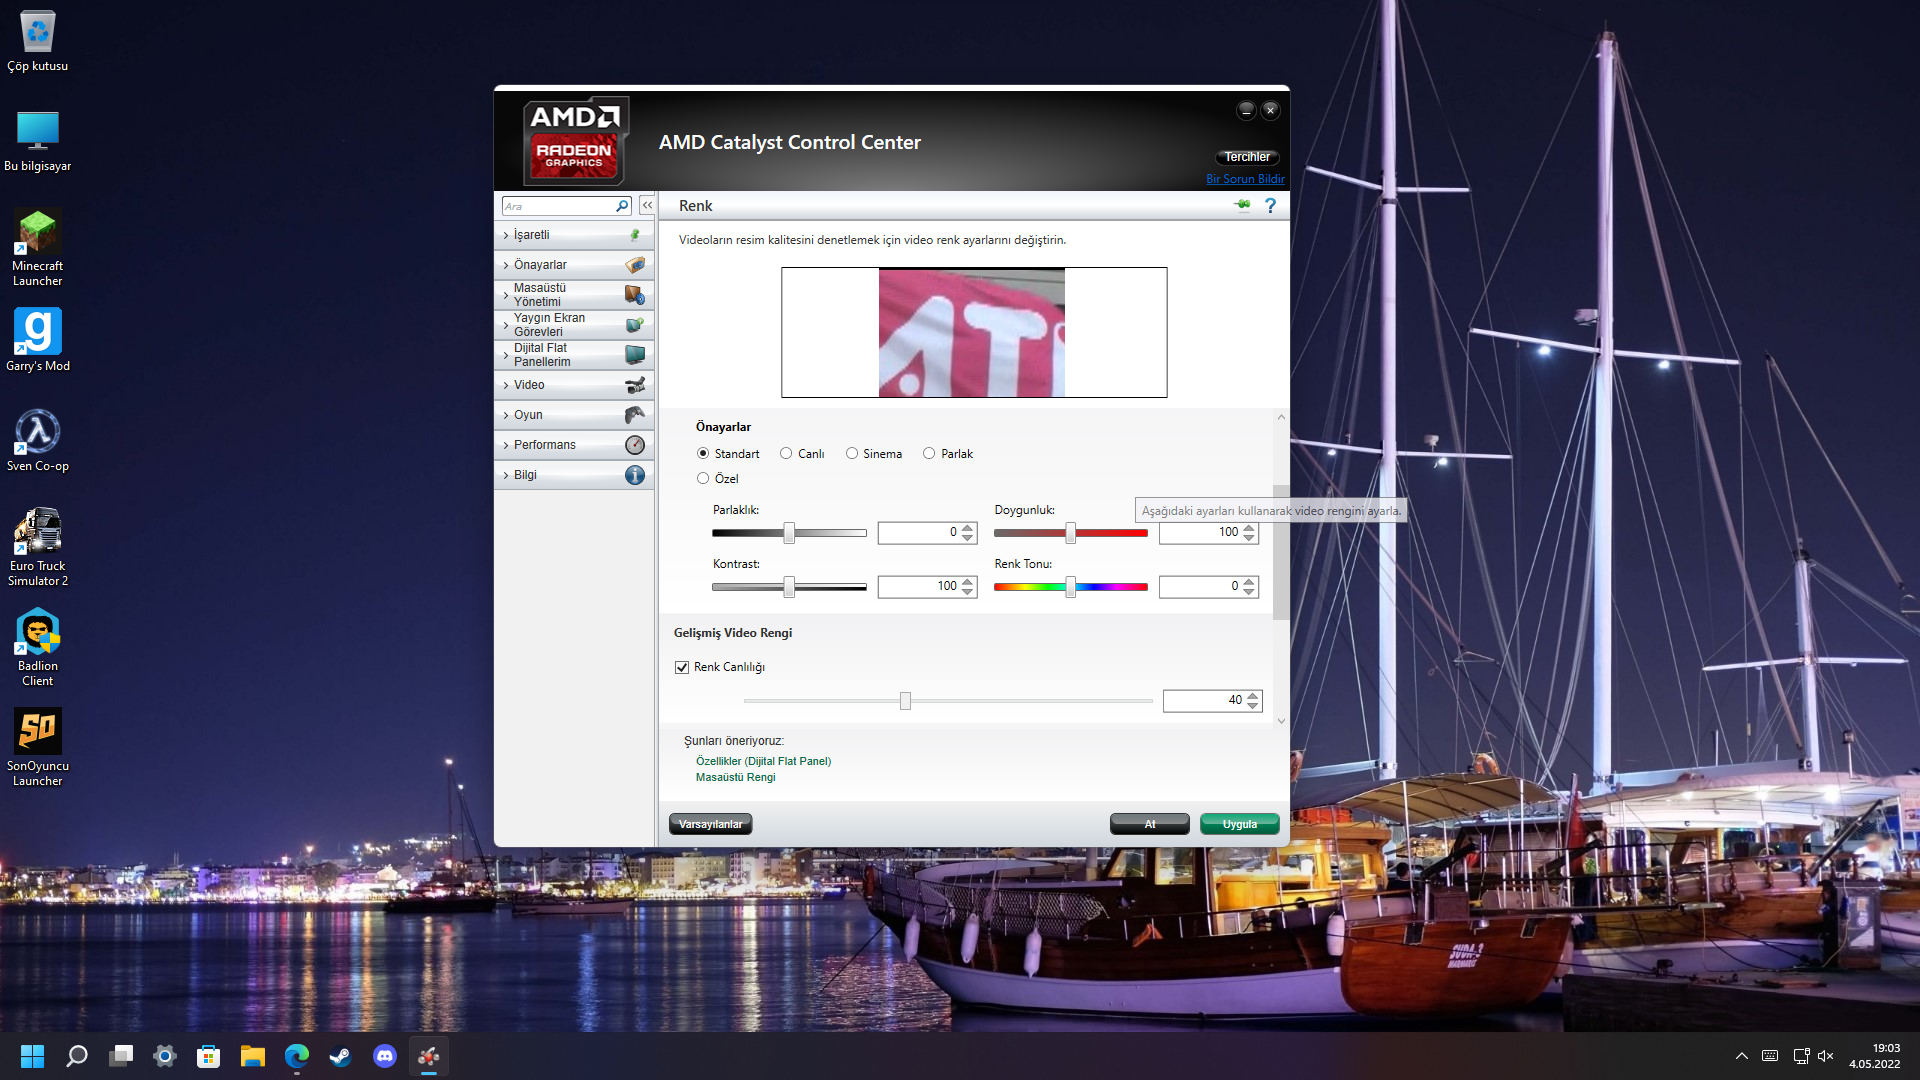Image resolution: width=1920 pixels, height=1080 pixels.
Task: Select the Canlı preset radio button
Action: click(x=786, y=454)
